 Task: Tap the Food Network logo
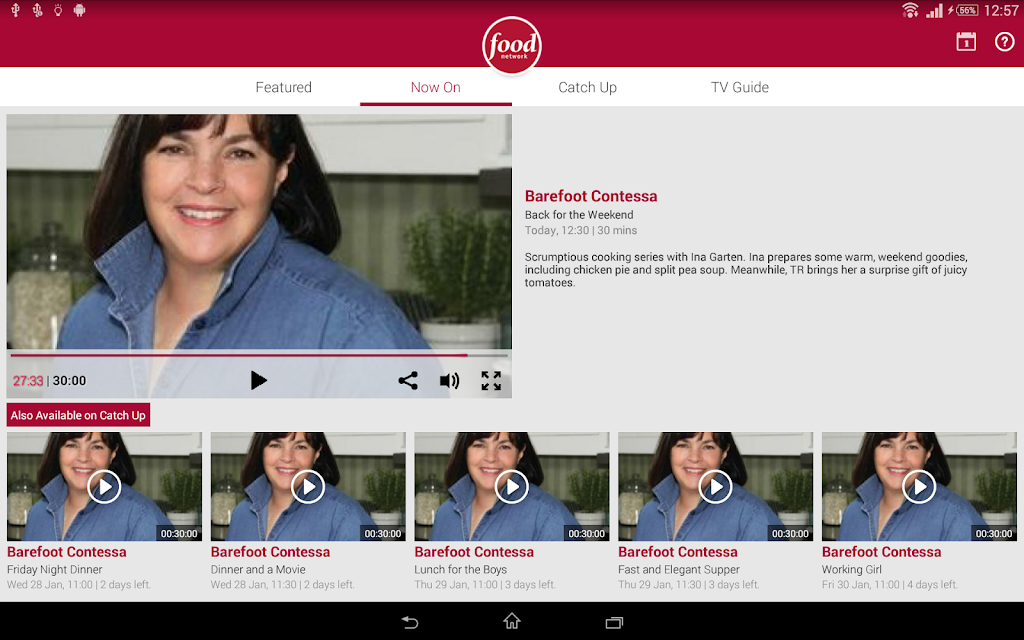click(x=512, y=45)
